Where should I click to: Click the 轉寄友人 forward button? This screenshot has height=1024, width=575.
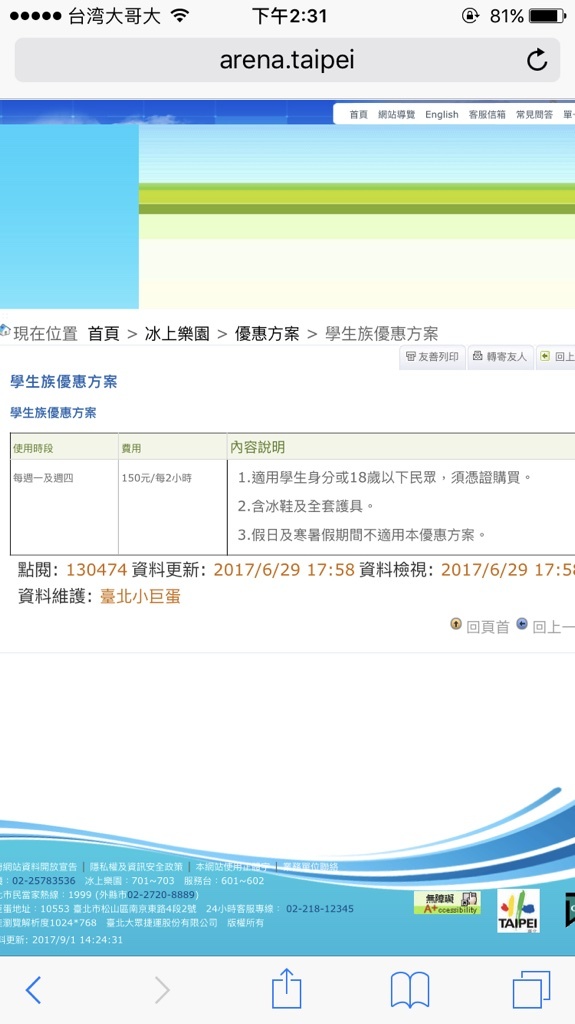click(500, 357)
